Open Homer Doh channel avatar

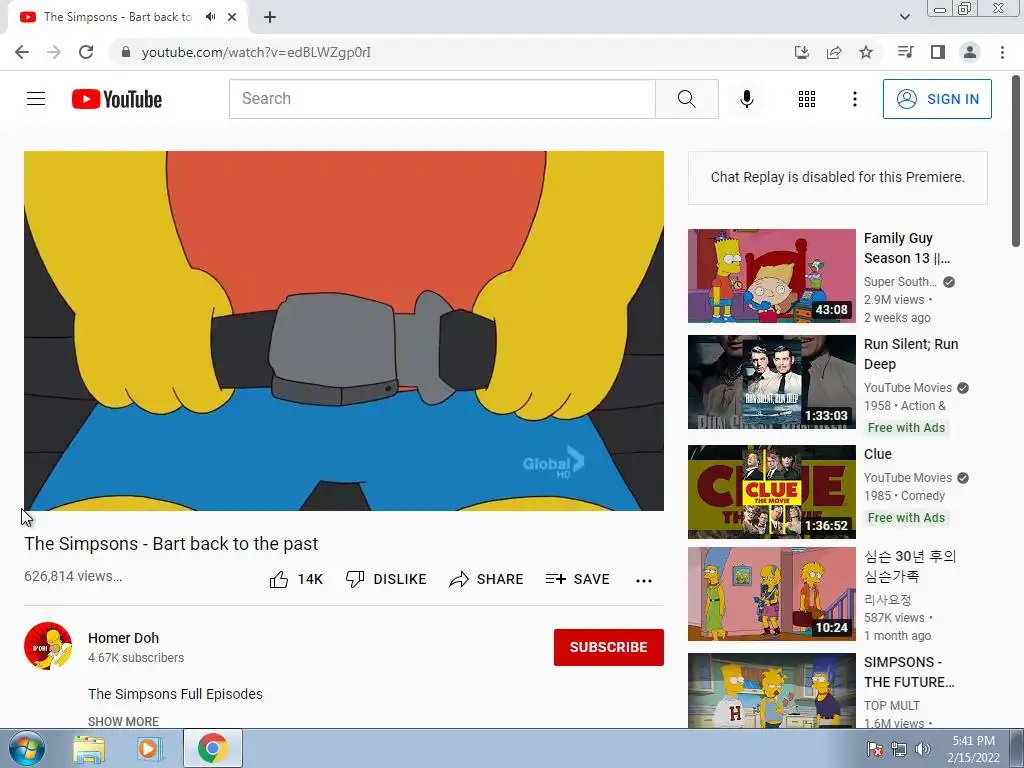(x=48, y=646)
